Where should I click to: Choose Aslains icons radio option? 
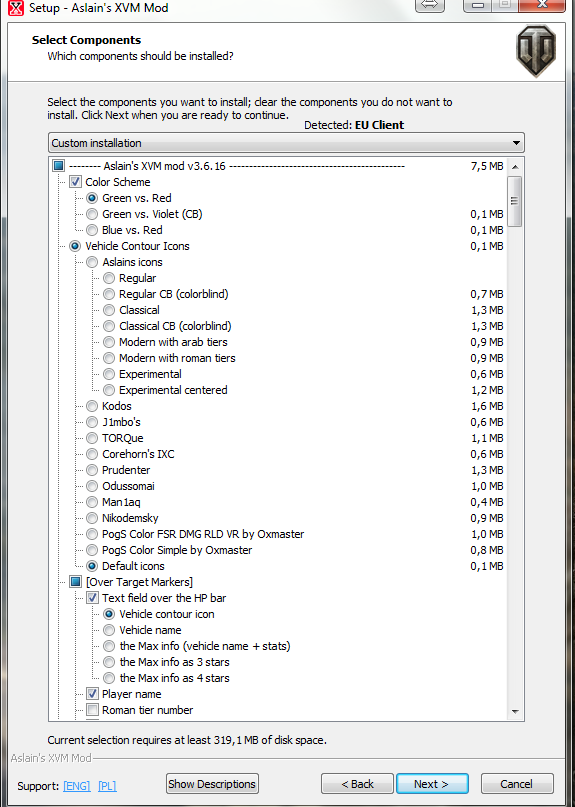[92, 262]
